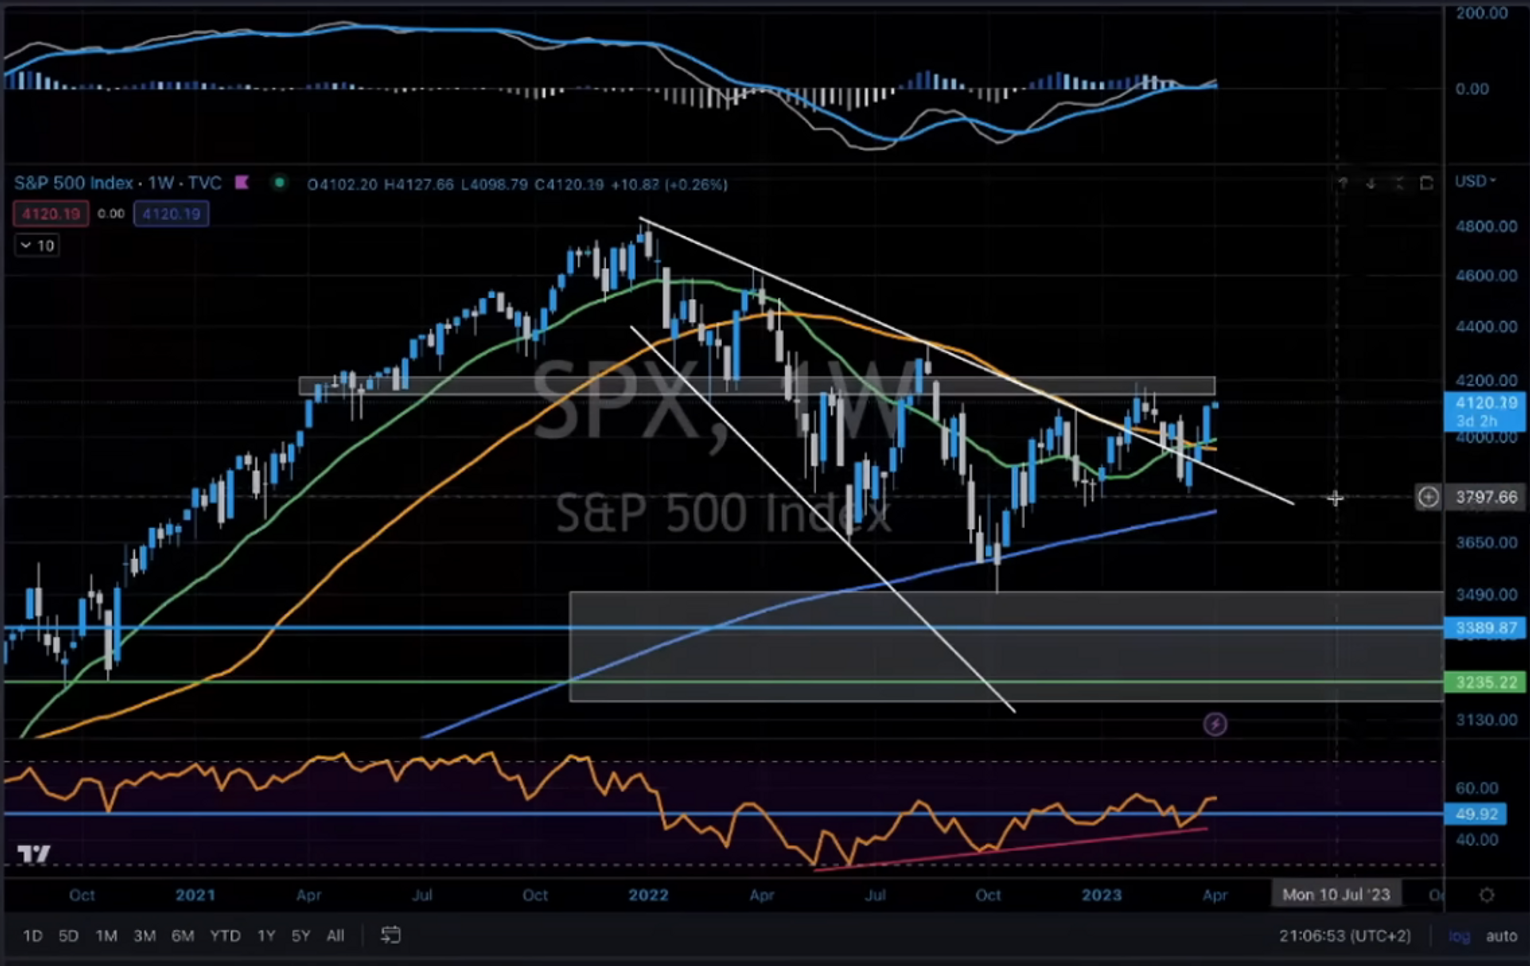Toggle log scale on price axis
Screen dimensions: 1530x966
pos(1459,936)
